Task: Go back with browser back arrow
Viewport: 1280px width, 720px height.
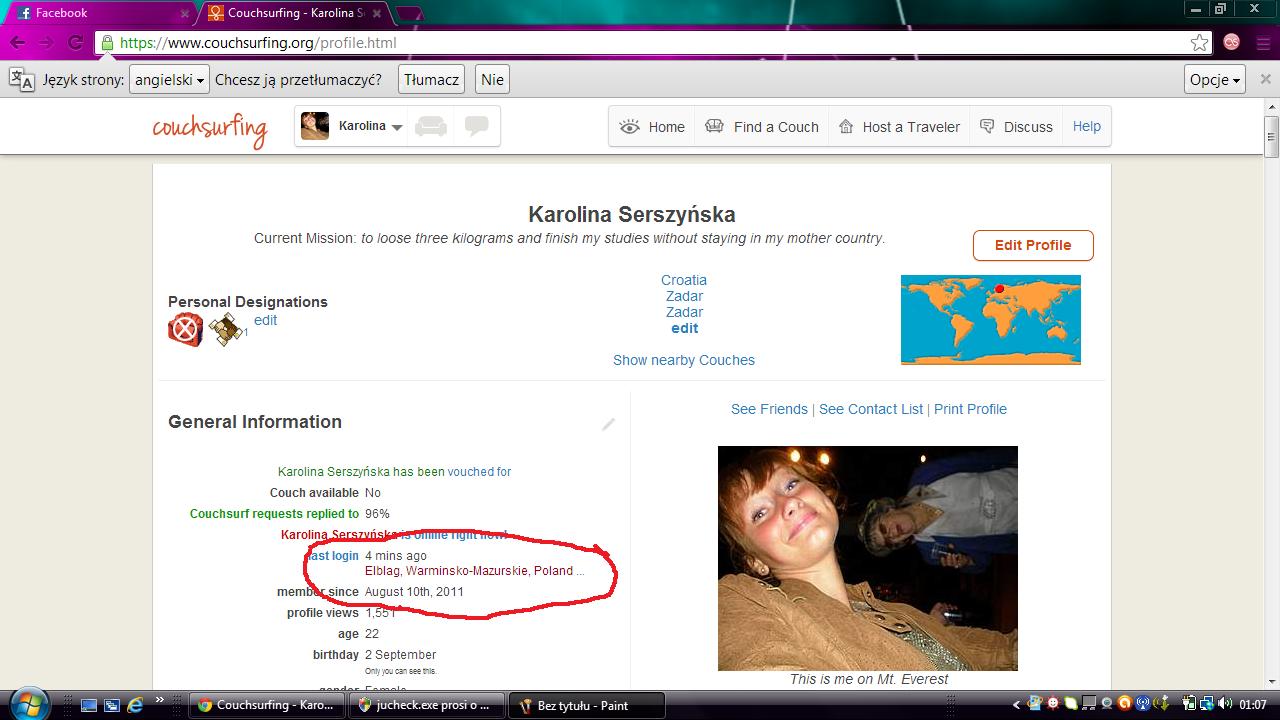Action: pos(18,43)
